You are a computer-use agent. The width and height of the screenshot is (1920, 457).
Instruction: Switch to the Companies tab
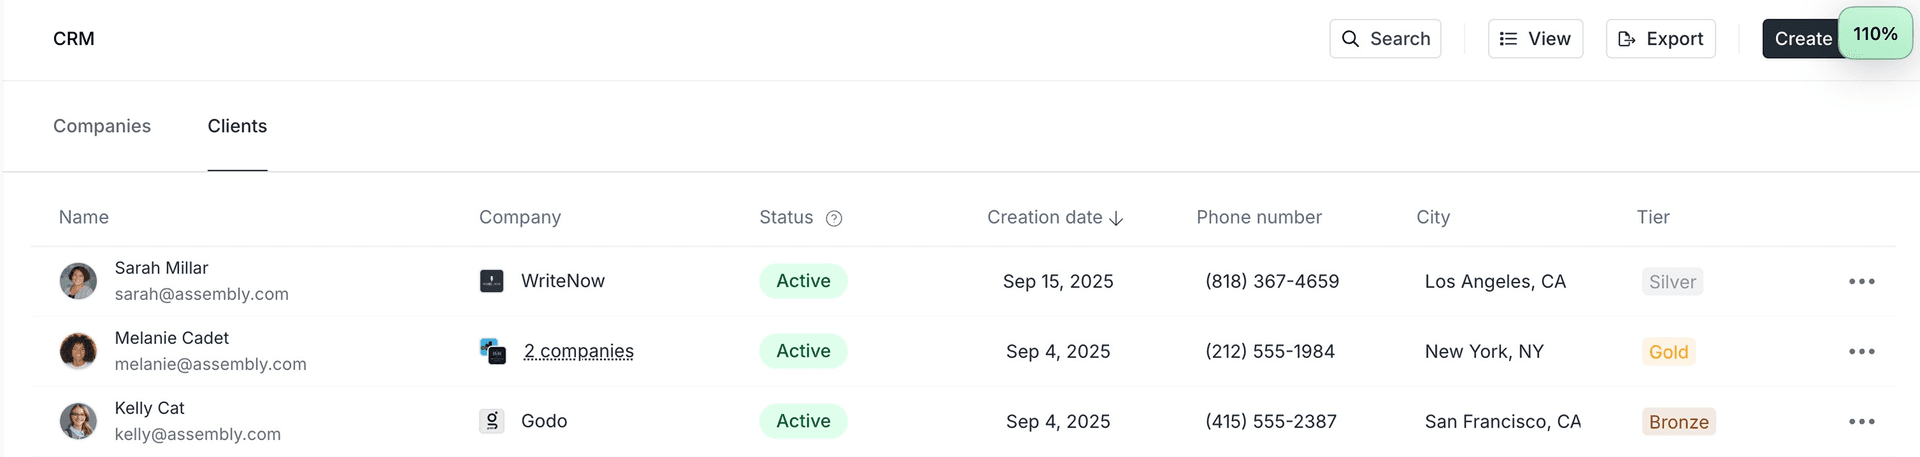pos(102,126)
